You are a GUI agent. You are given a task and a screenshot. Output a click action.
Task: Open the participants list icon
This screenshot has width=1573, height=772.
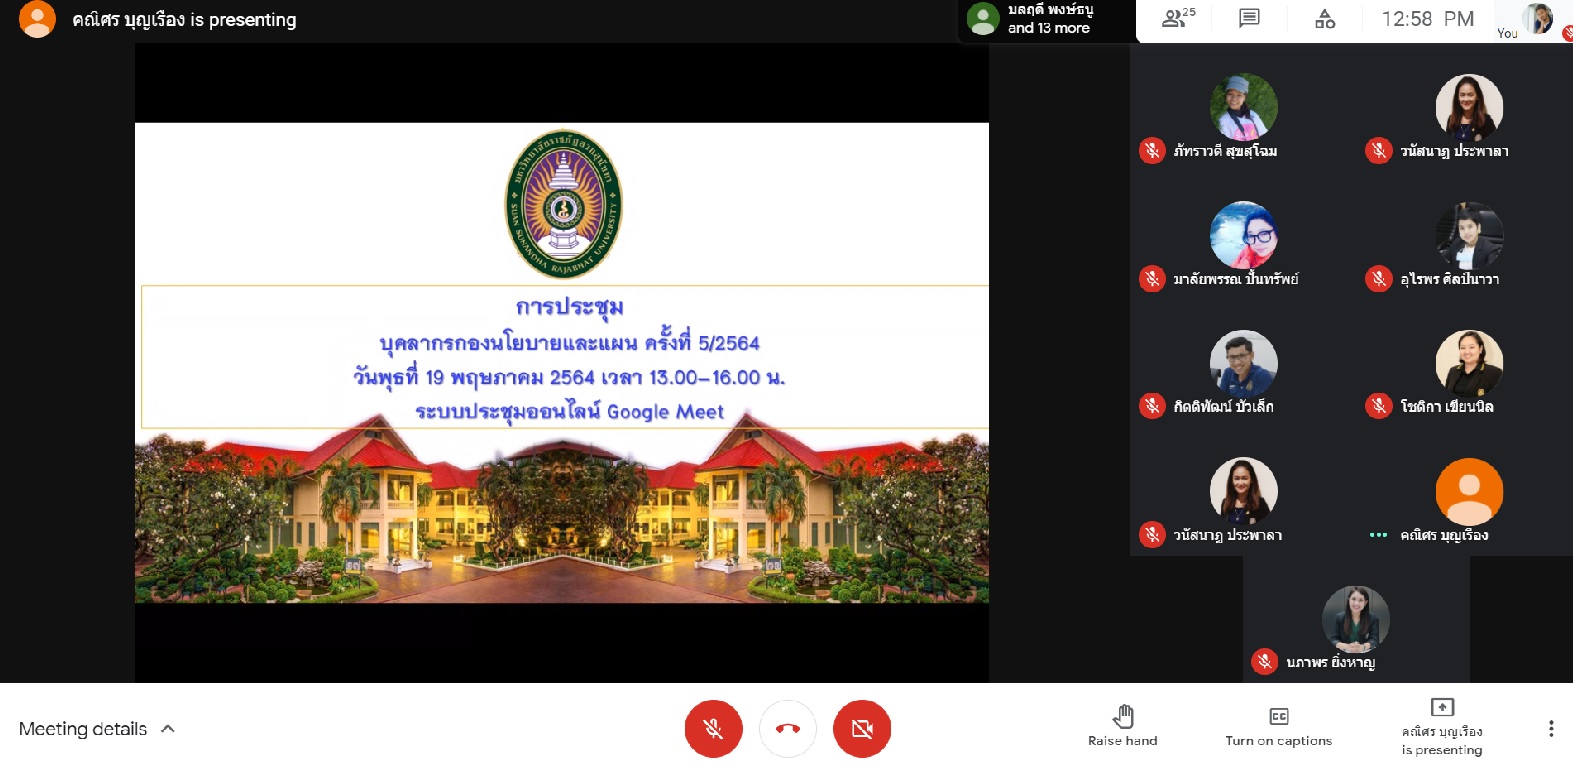(1177, 18)
